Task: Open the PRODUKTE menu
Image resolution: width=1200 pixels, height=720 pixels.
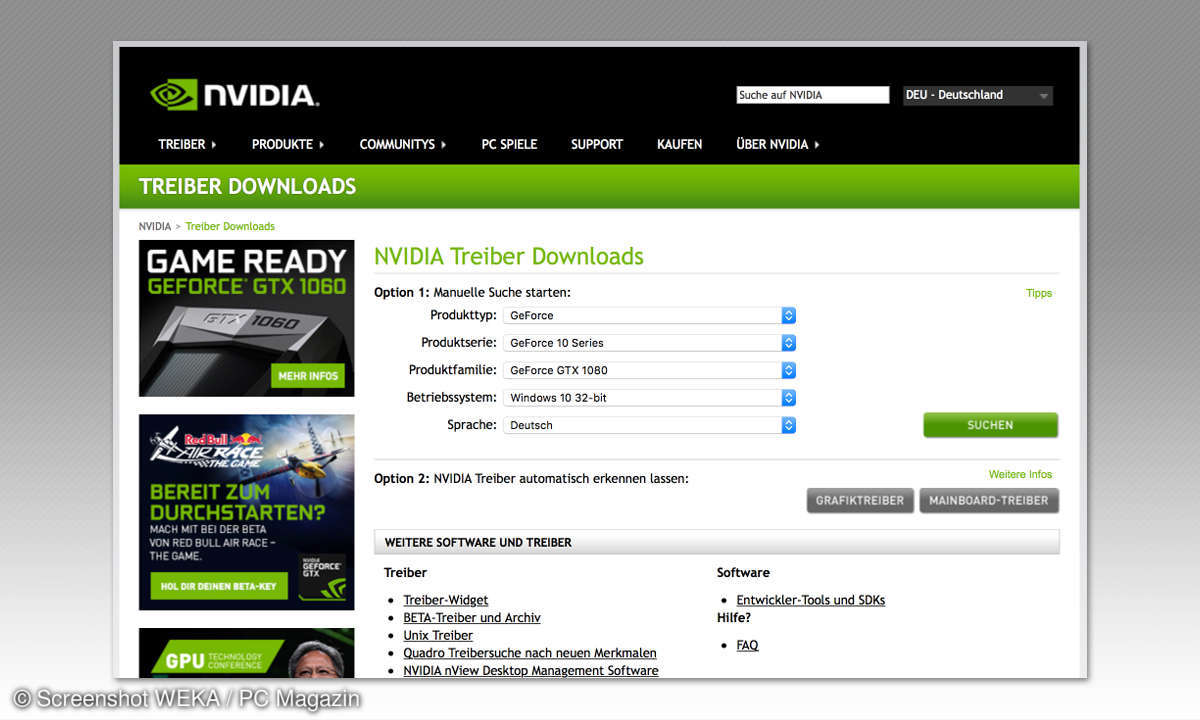Action: (x=288, y=144)
